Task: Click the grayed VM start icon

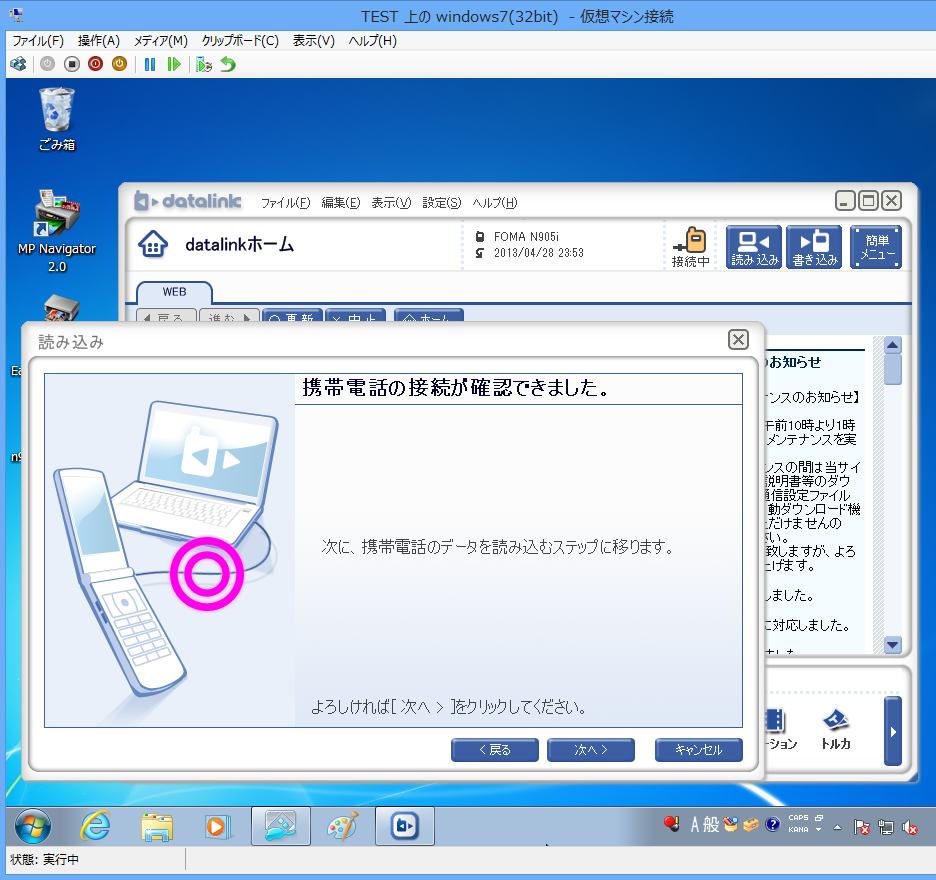Action: click(x=48, y=64)
